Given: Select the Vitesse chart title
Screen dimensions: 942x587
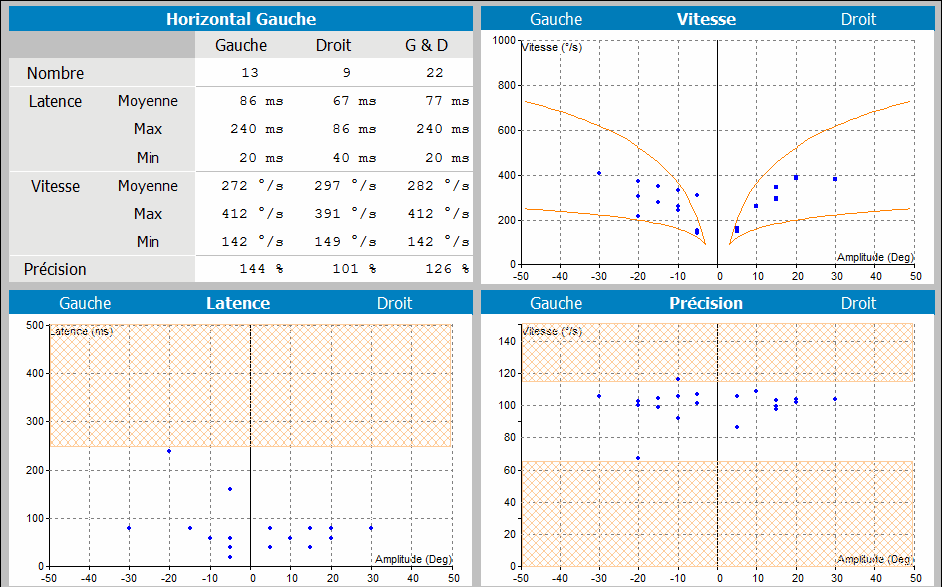Looking at the screenshot, I should click(x=706, y=19).
